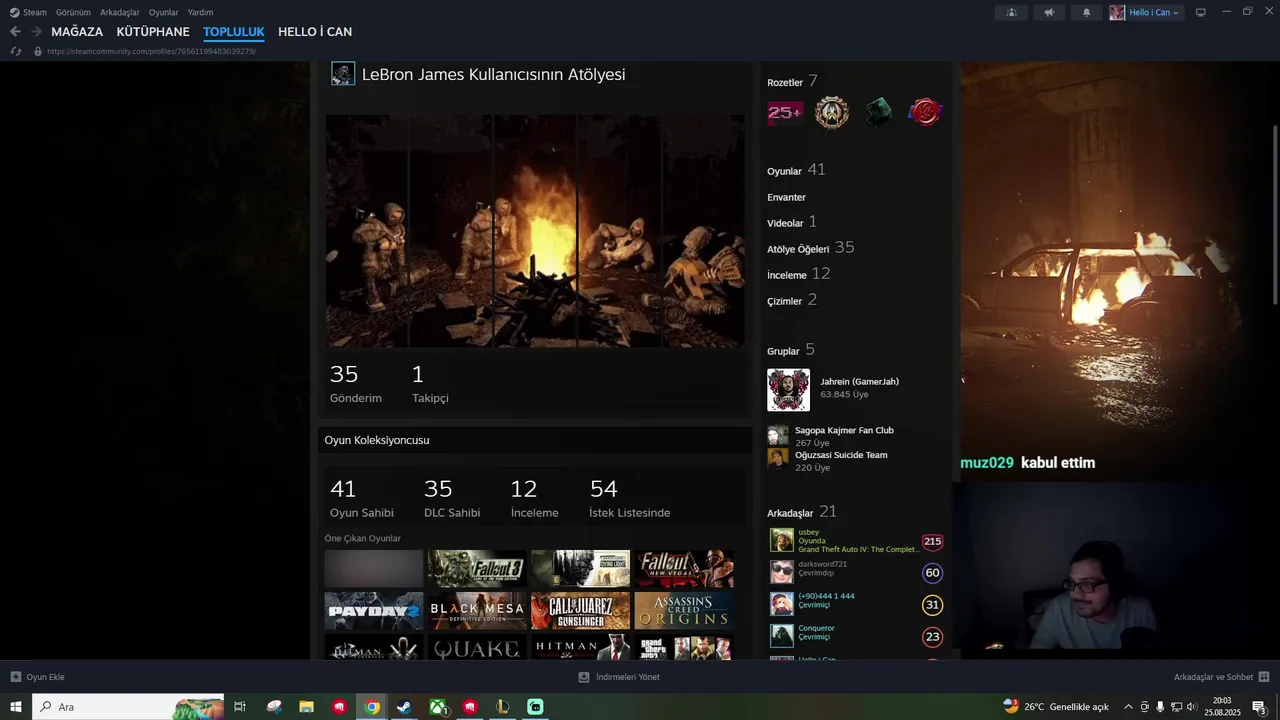Open 35 DLC Sahibi stat

pyautogui.click(x=452, y=498)
